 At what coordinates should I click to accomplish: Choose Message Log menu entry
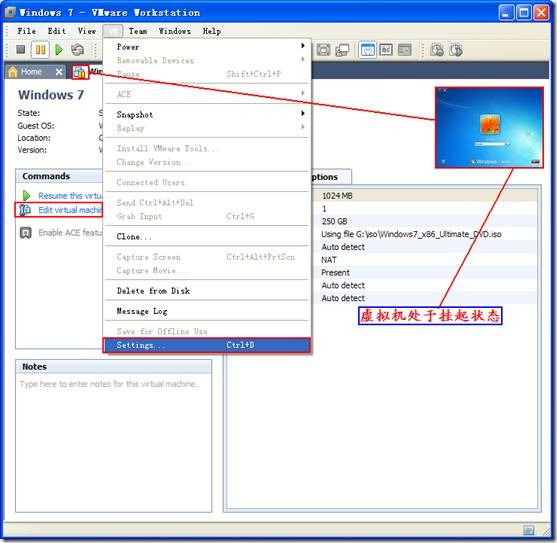207,311
